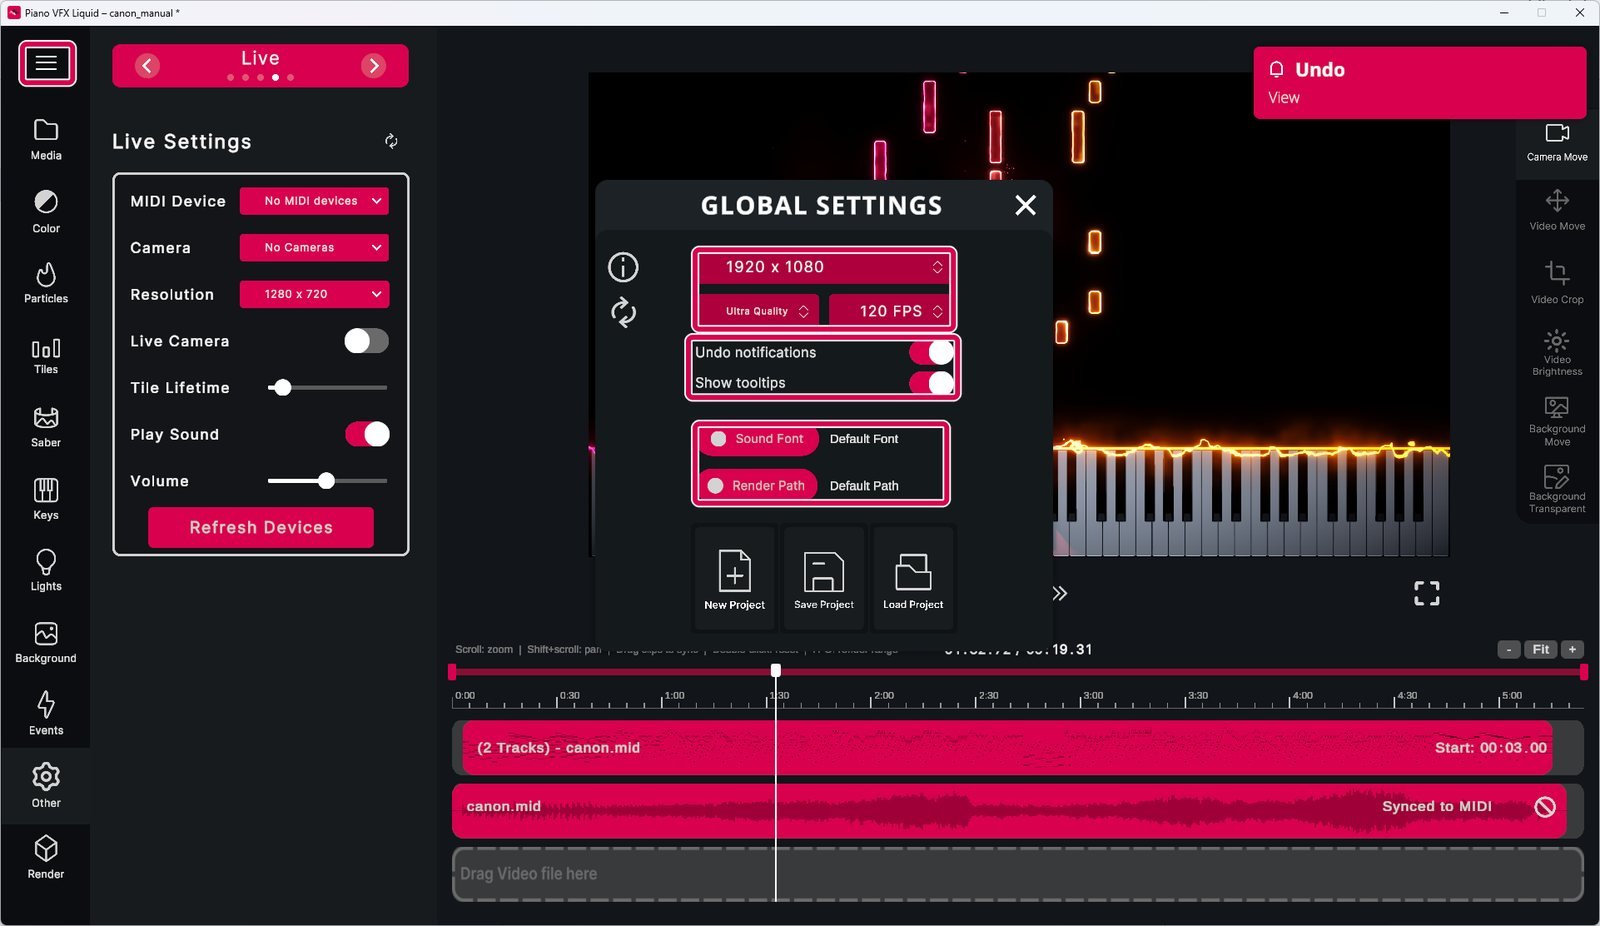Toggle the Render Path switch
The height and width of the screenshot is (926, 1600).
[x=758, y=486]
